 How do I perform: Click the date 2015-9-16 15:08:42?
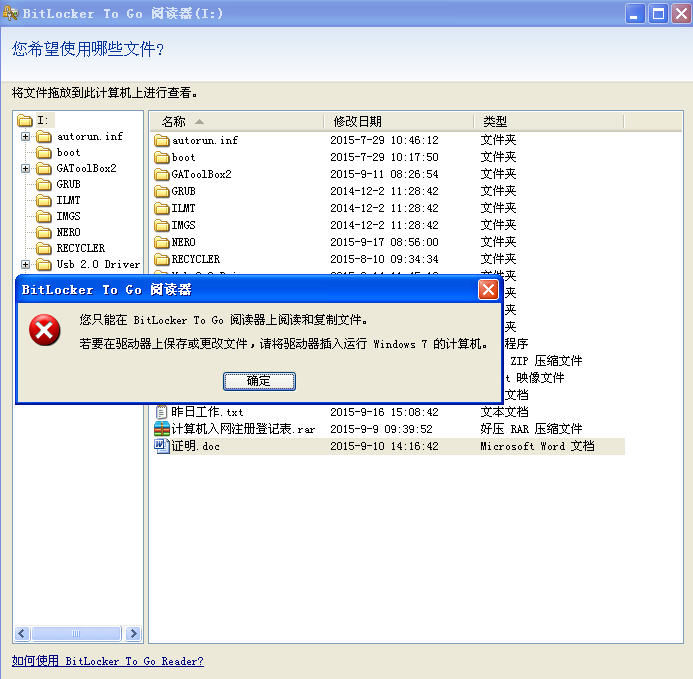point(384,412)
